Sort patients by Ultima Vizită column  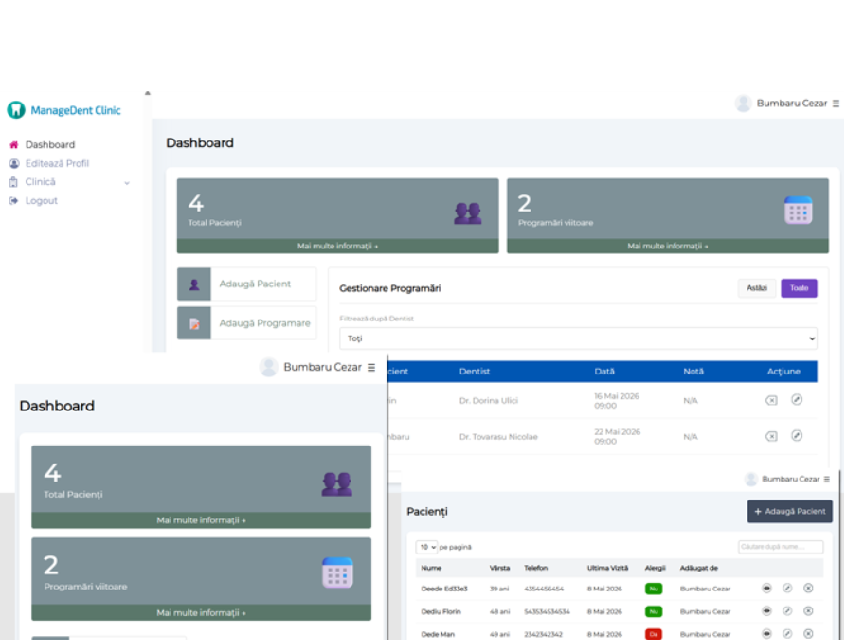[x=607, y=568]
